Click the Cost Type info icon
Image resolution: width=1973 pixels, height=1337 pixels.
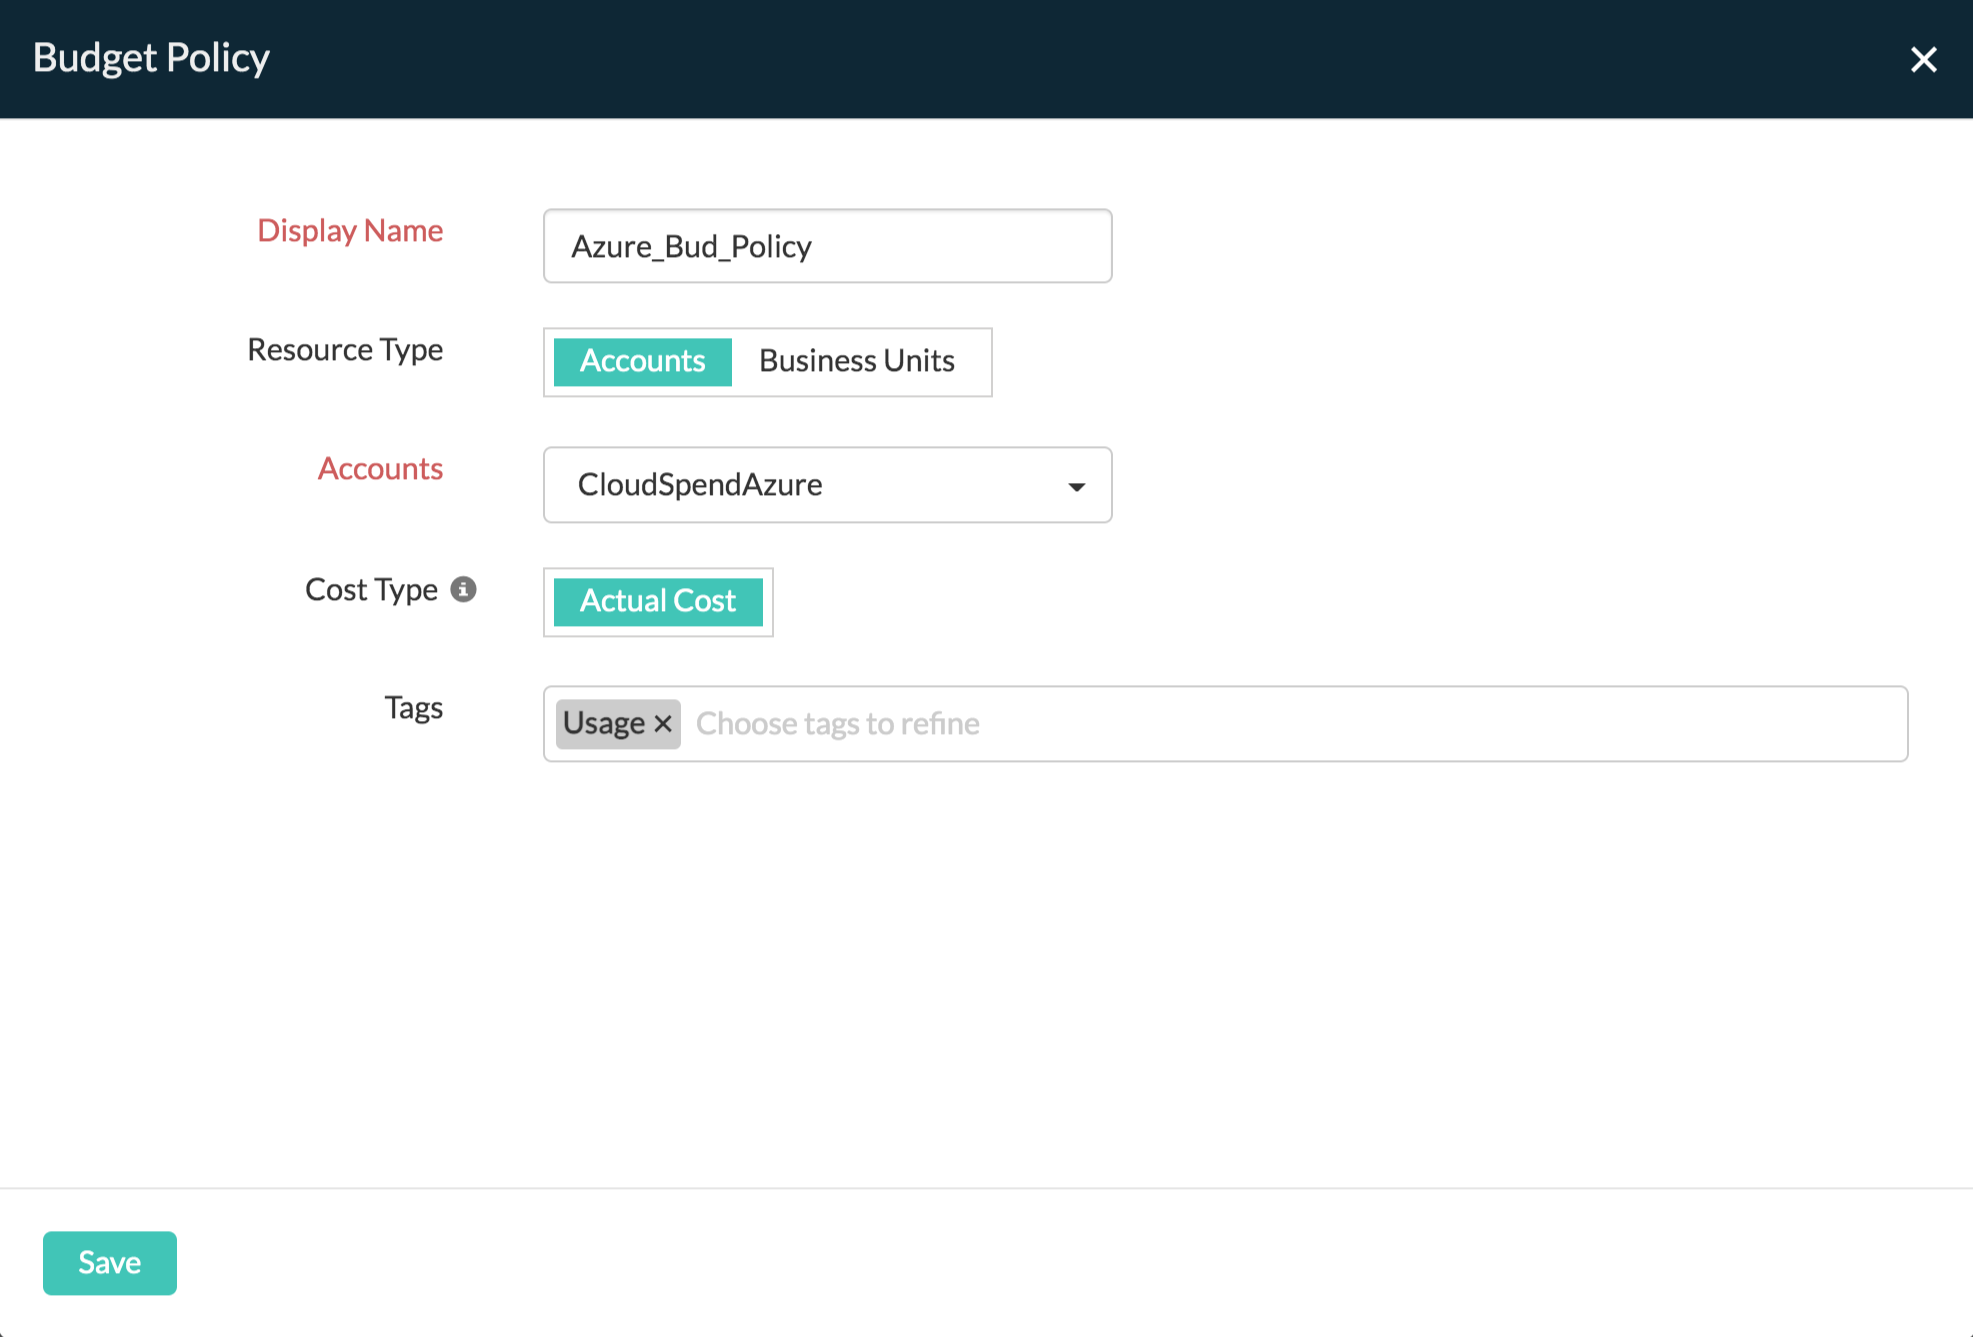point(463,590)
